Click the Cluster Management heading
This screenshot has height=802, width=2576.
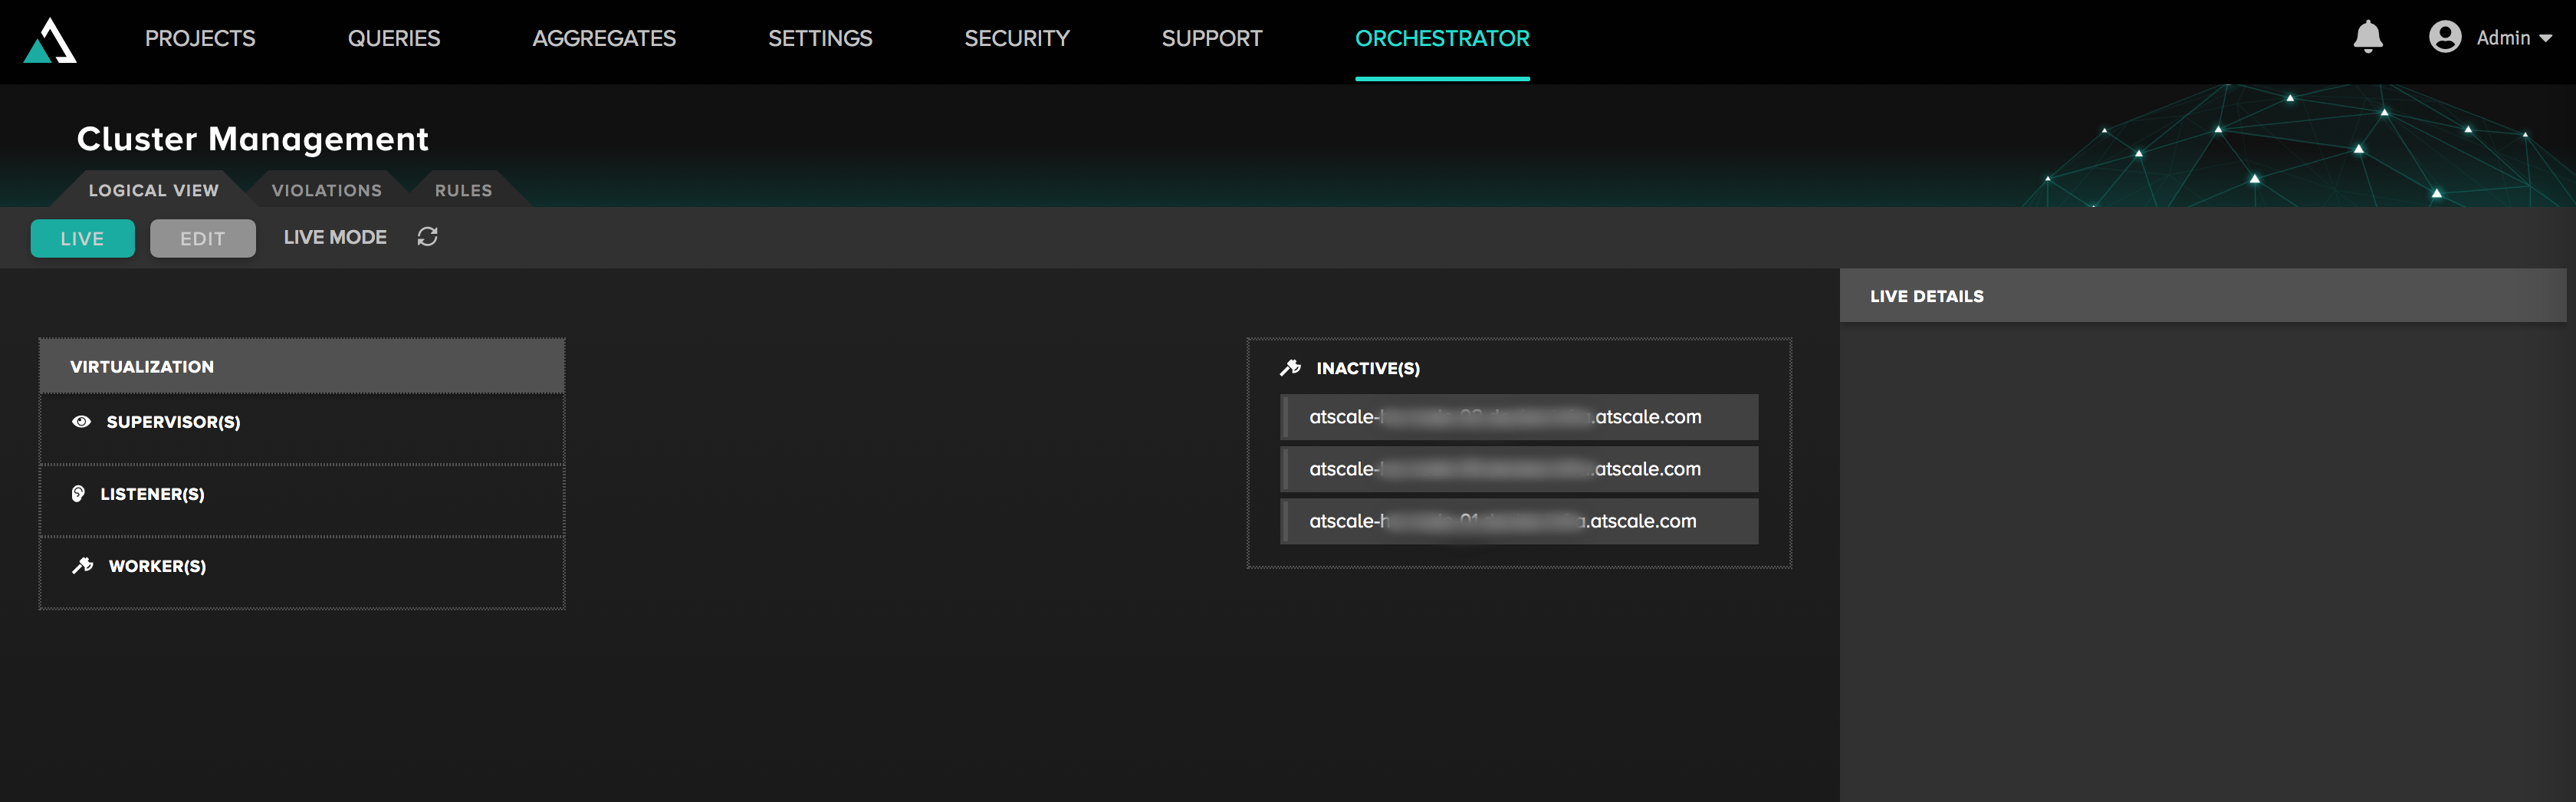[253, 139]
